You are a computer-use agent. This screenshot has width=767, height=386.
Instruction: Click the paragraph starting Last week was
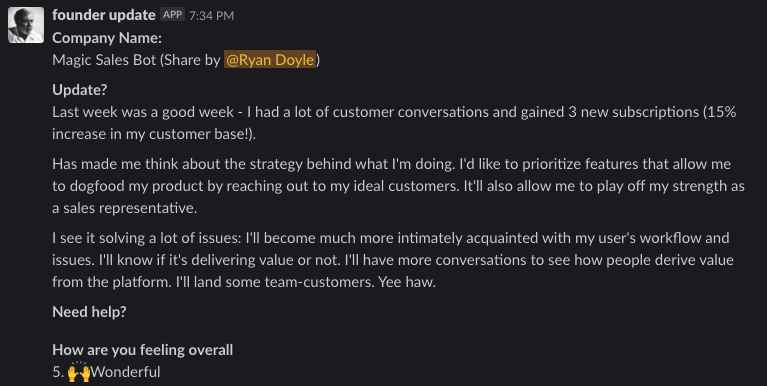(x=394, y=123)
